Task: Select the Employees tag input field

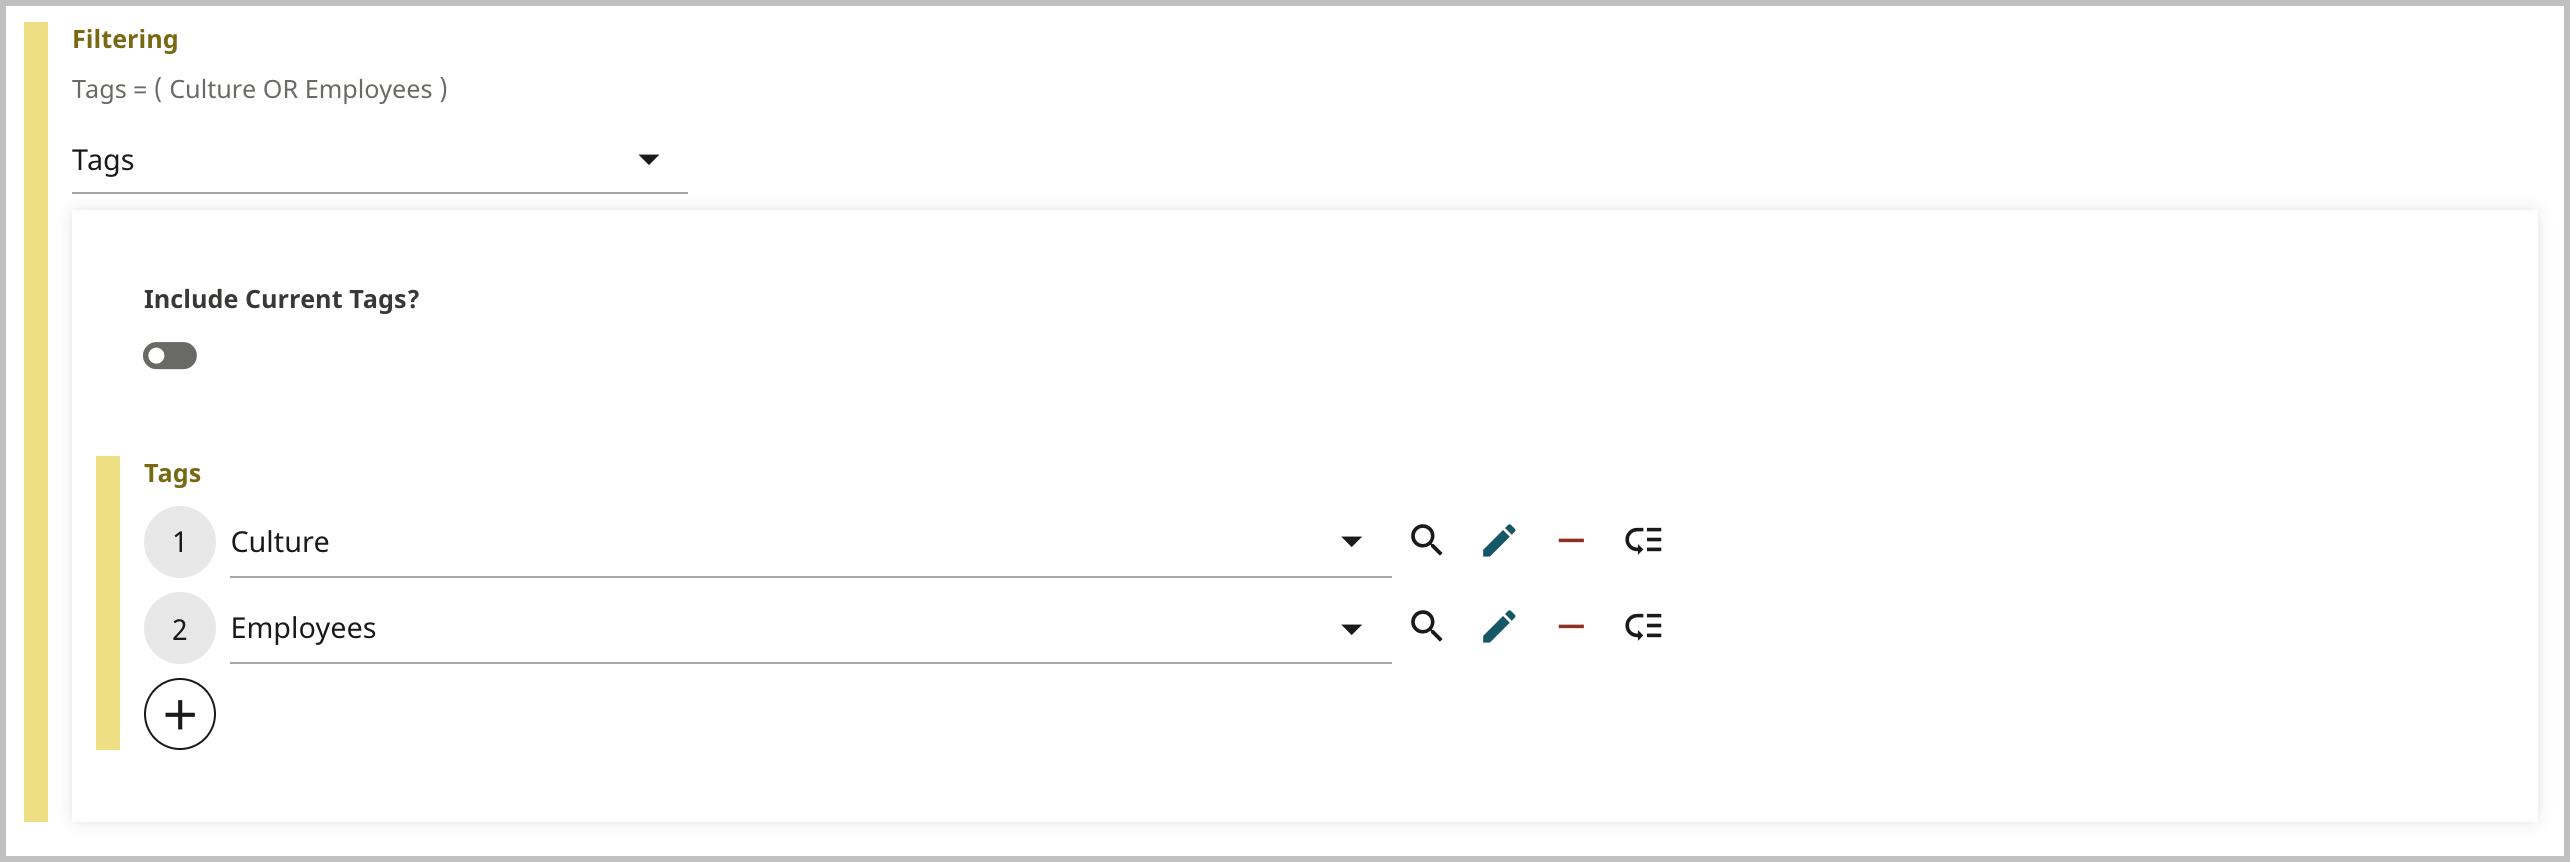Action: click(700, 628)
